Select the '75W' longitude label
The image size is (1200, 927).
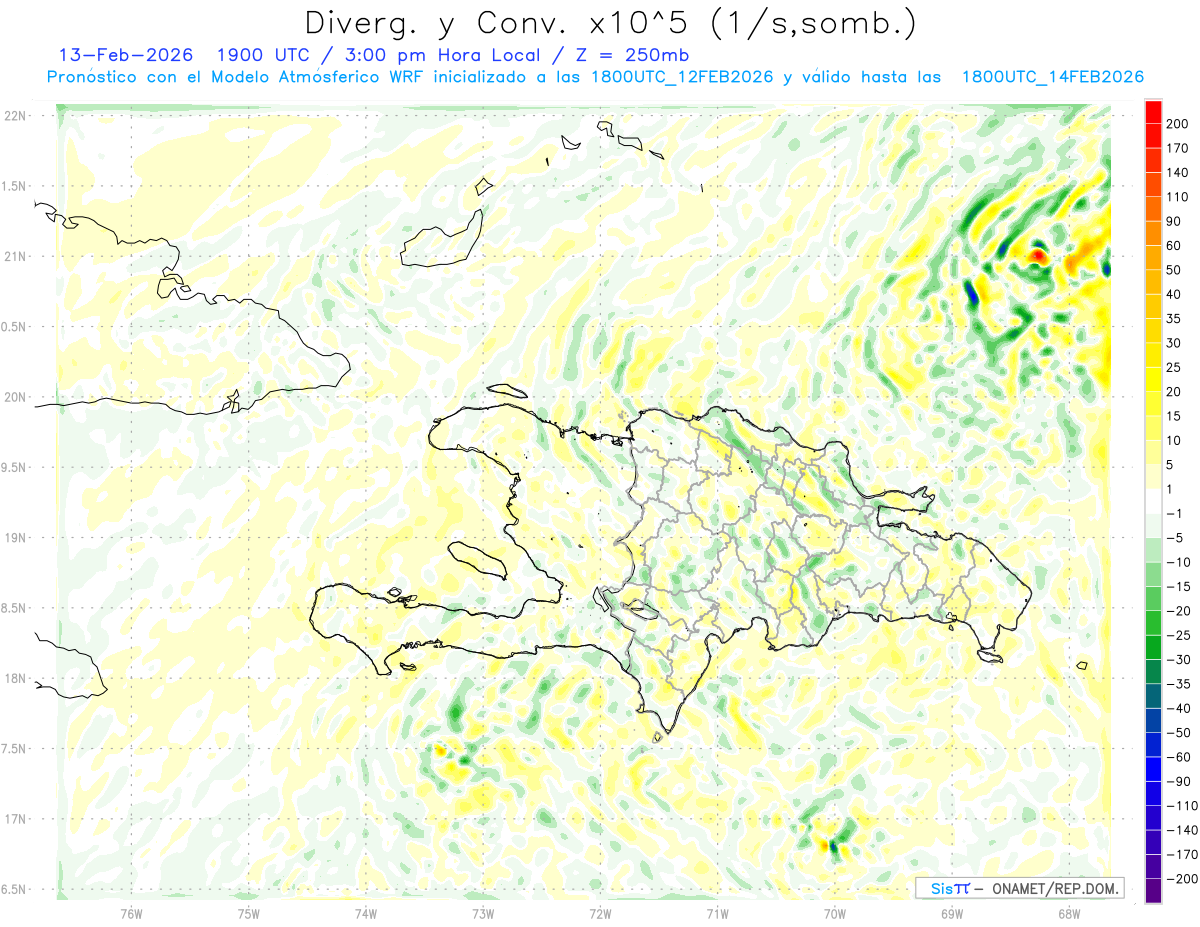tap(249, 913)
